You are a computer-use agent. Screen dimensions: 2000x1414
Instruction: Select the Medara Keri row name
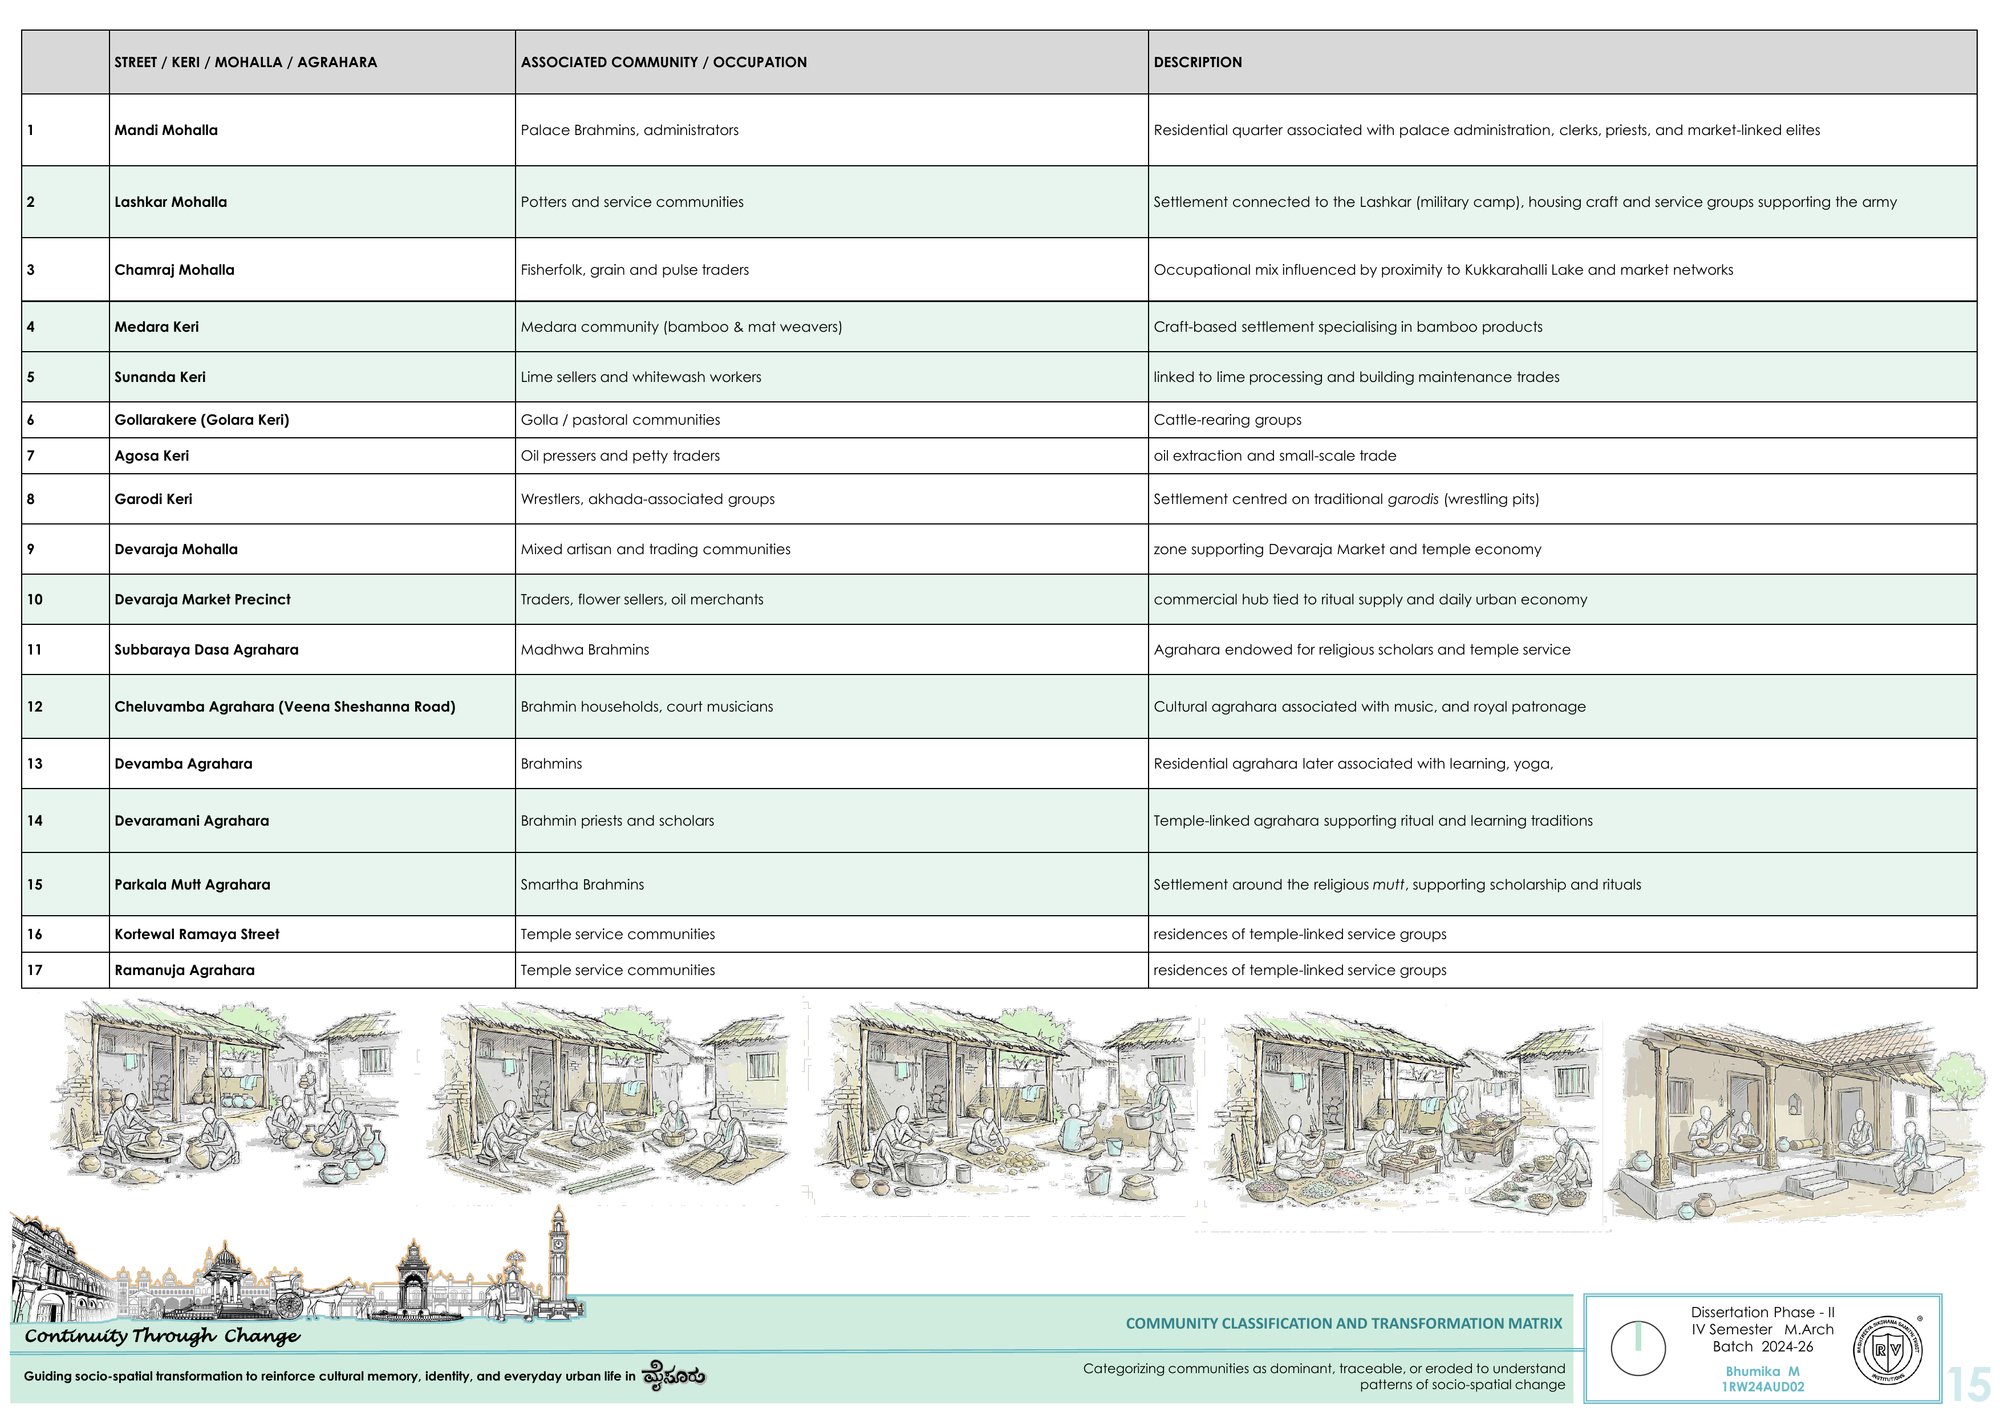(x=157, y=327)
